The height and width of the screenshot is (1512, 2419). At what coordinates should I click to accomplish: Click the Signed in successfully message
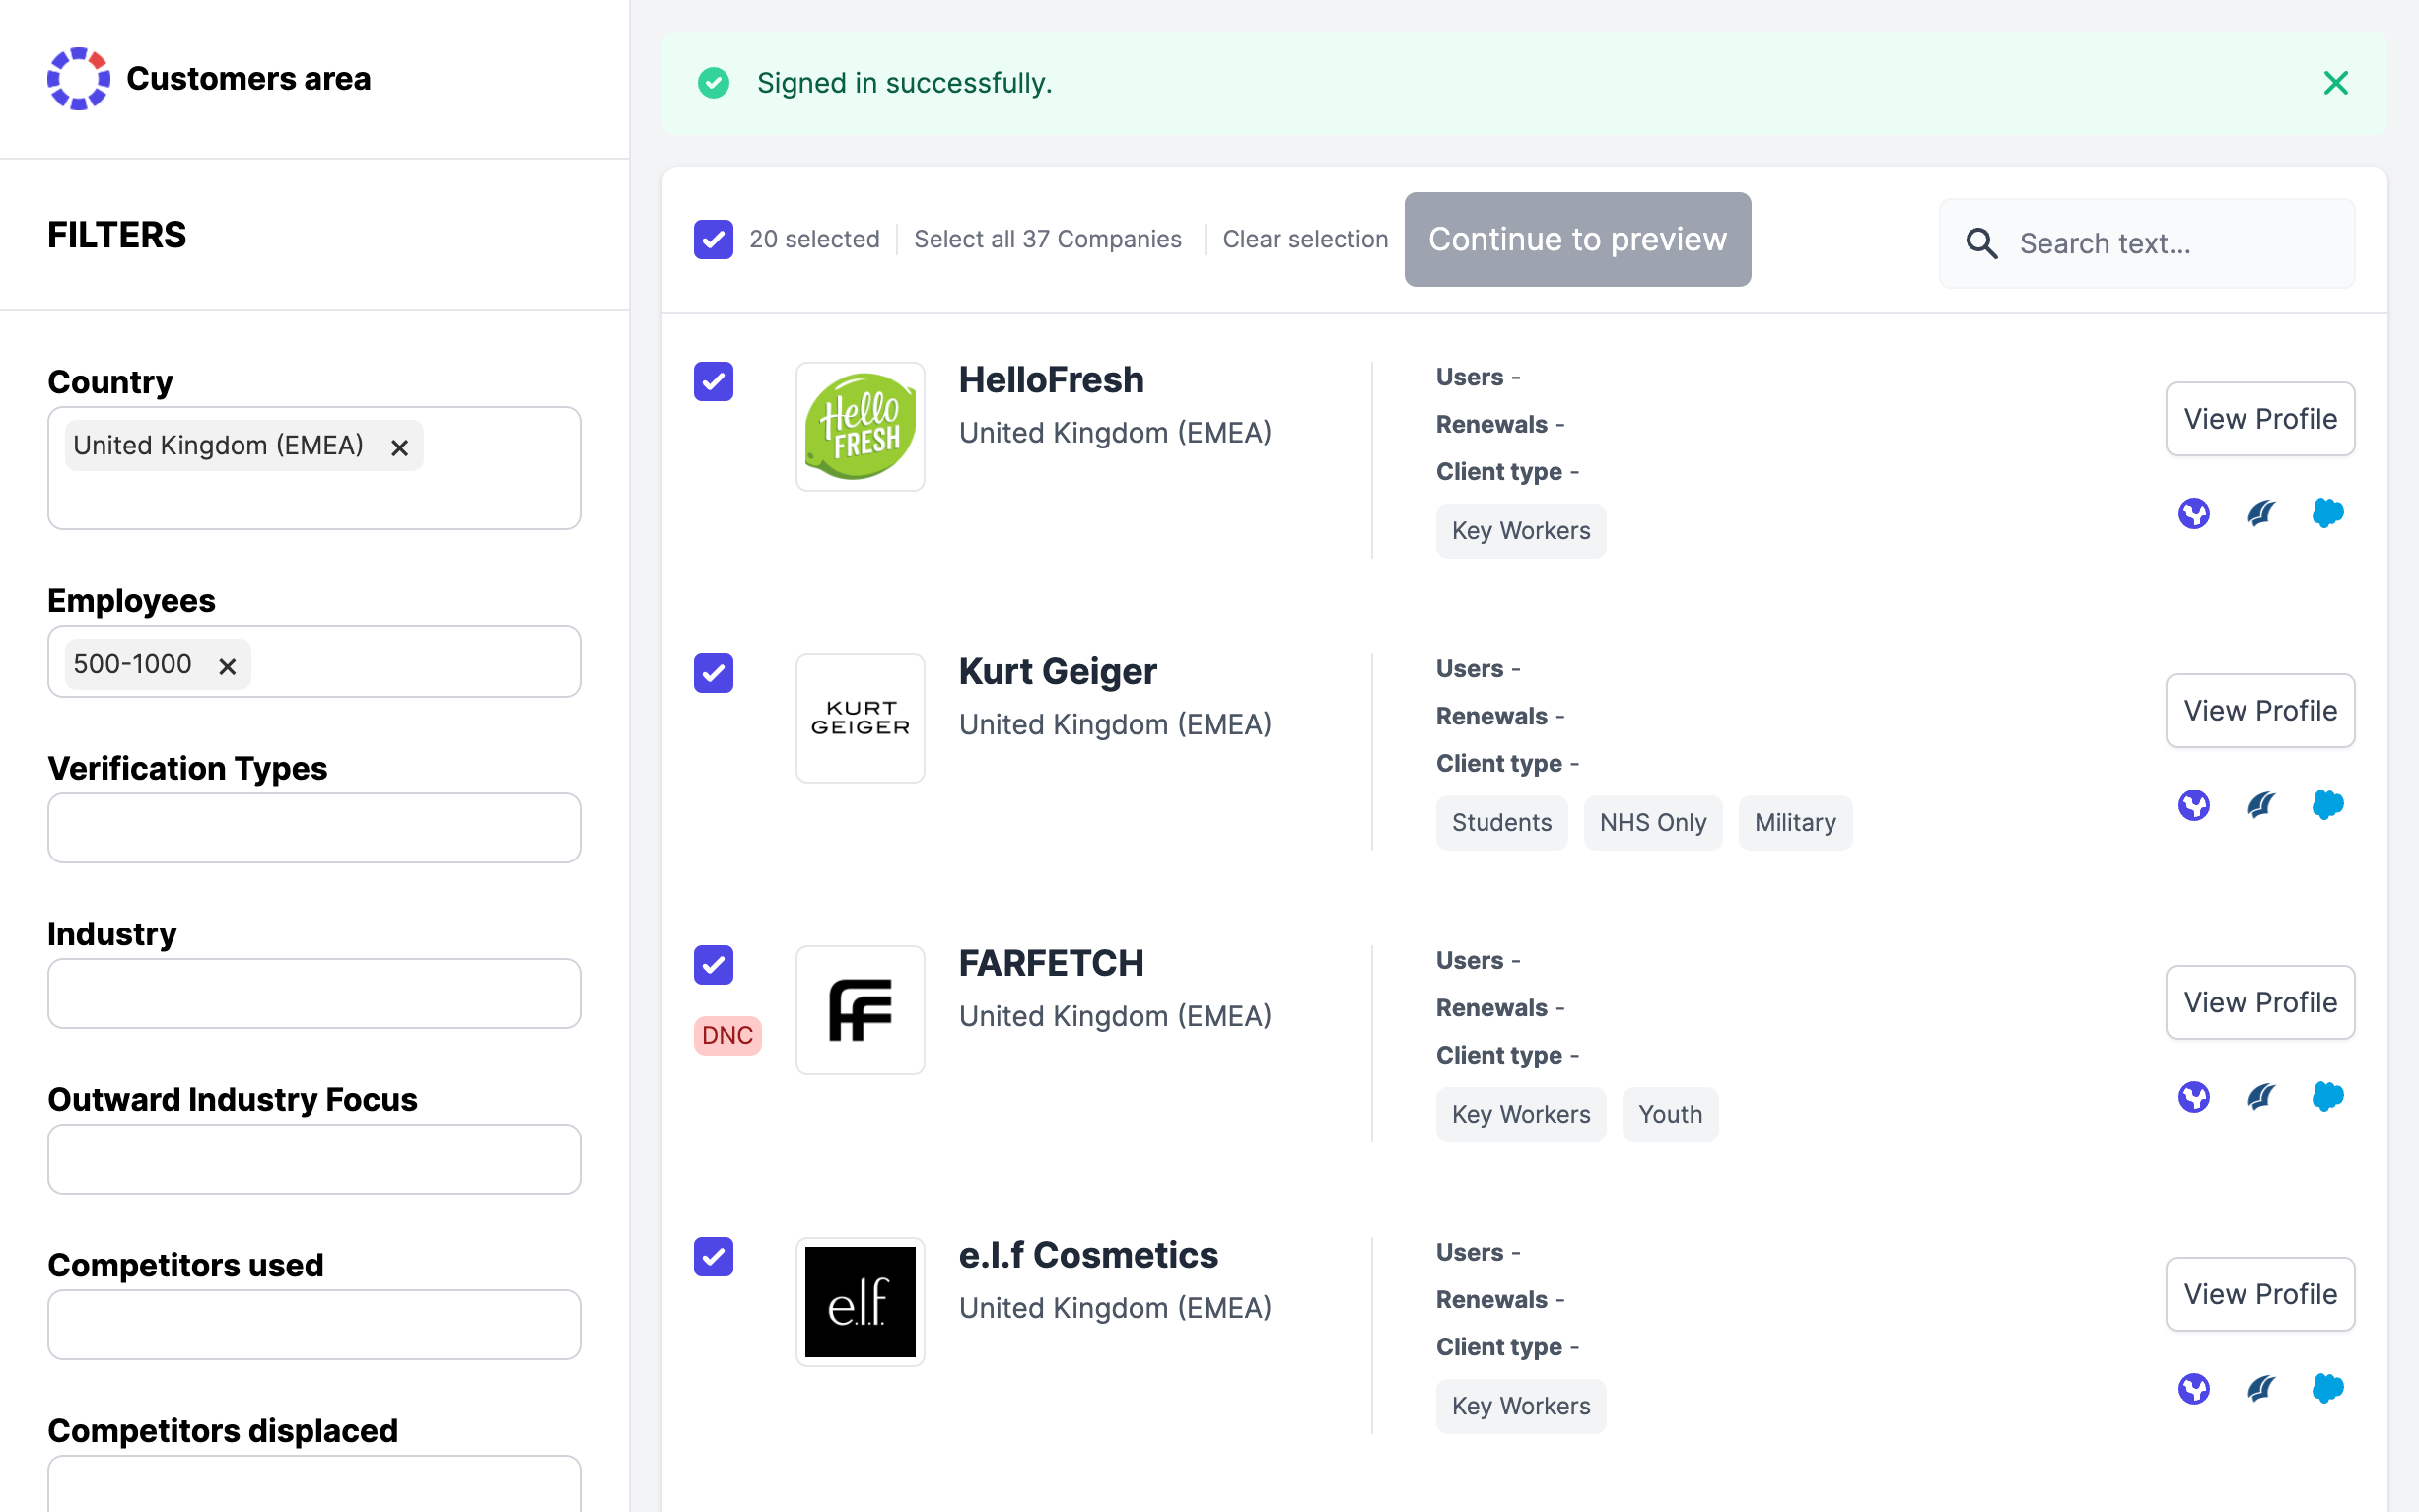point(904,83)
